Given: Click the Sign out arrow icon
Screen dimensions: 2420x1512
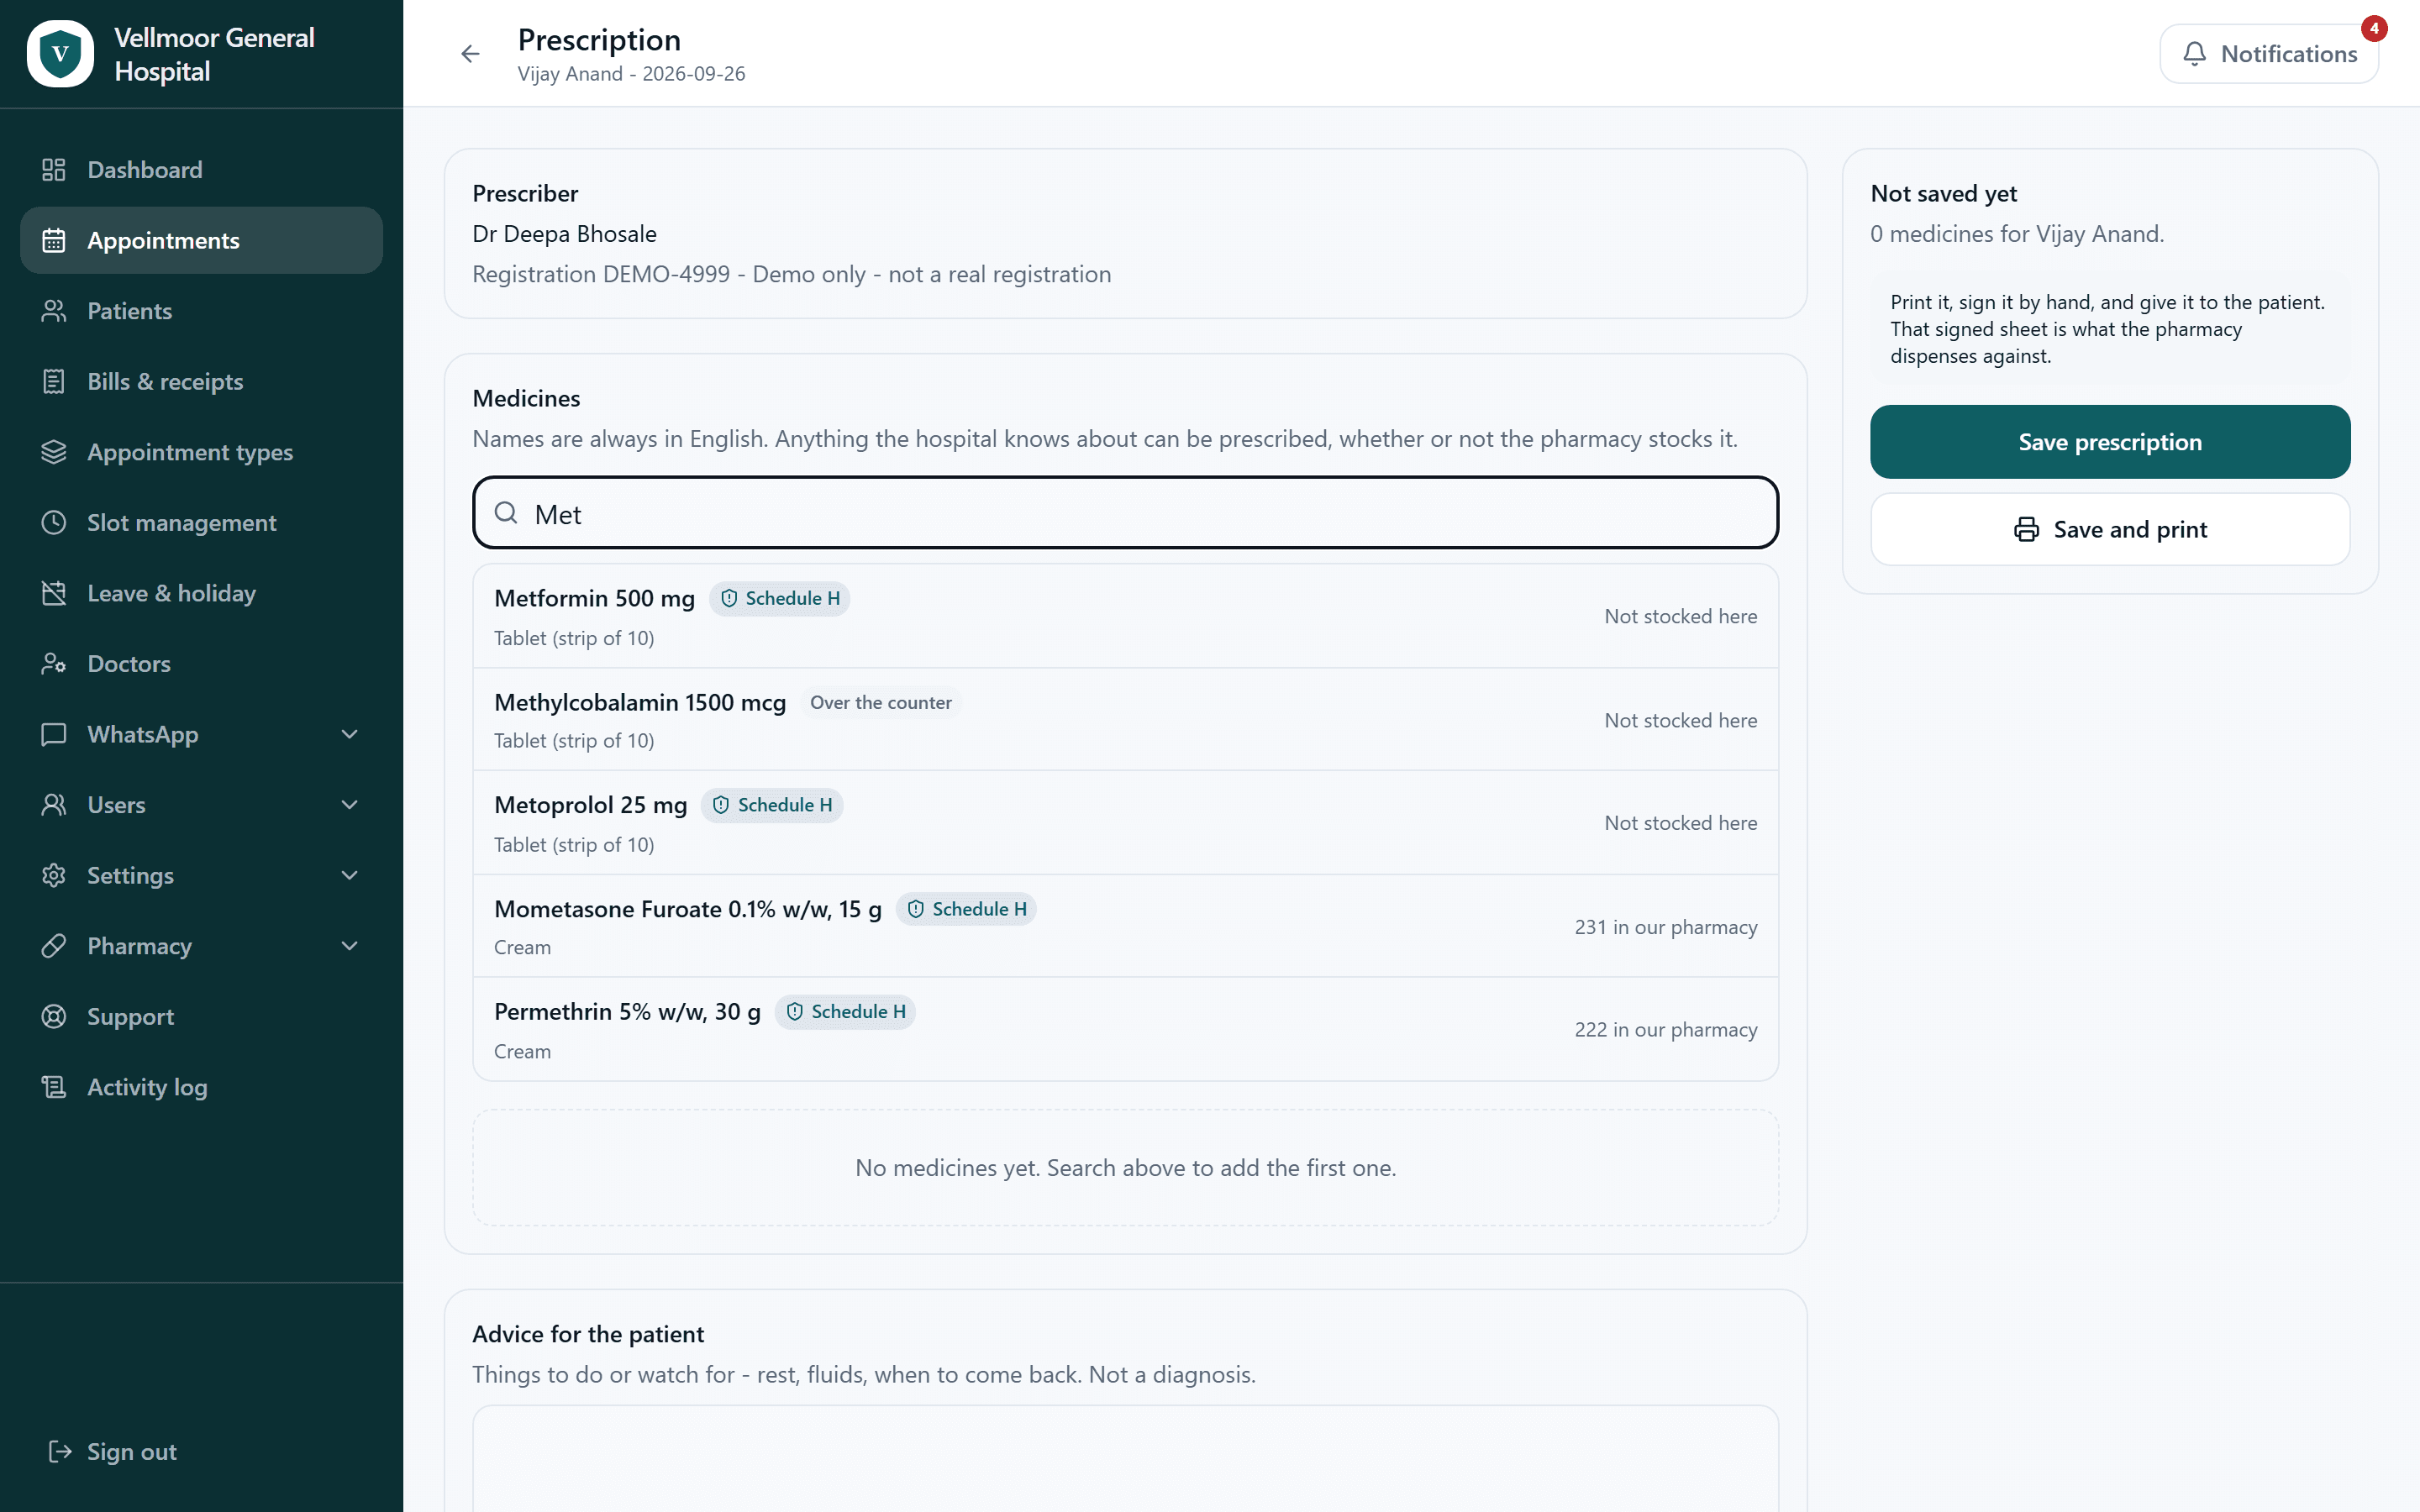Looking at the screenshot, I should [60, 1451].
